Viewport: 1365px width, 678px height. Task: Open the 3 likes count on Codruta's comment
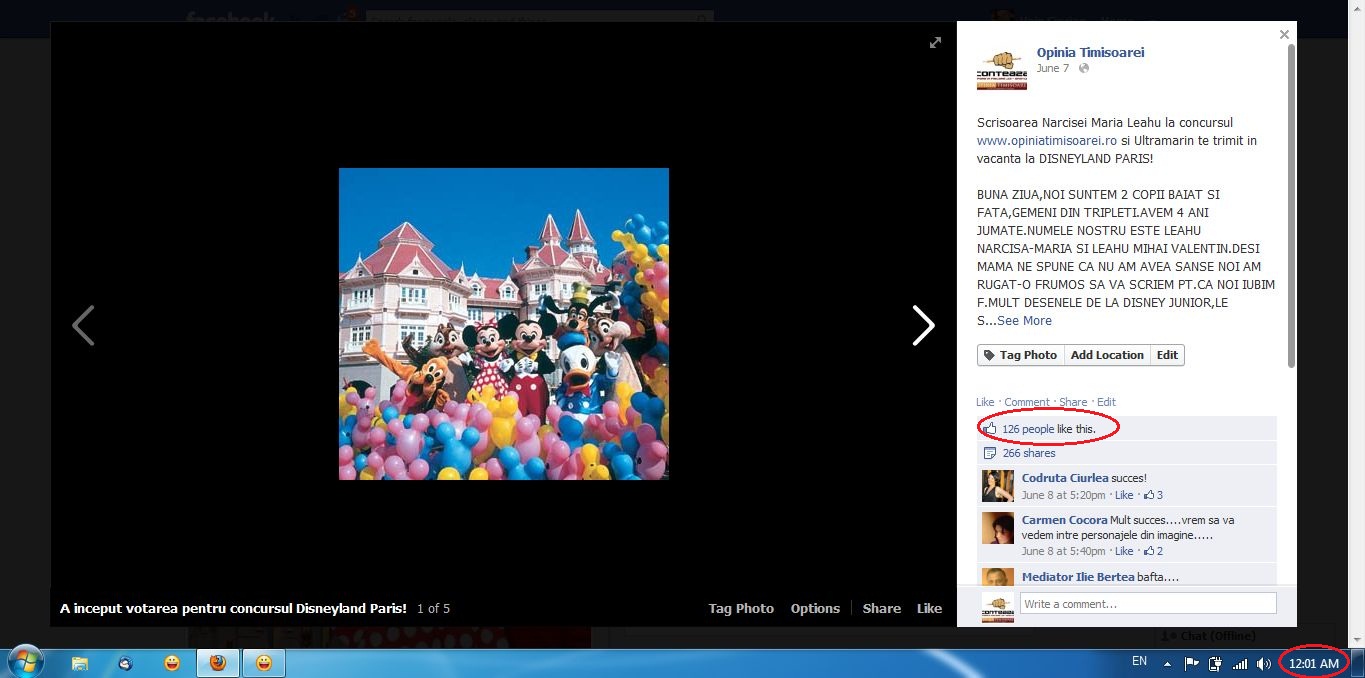(1153, 495)
